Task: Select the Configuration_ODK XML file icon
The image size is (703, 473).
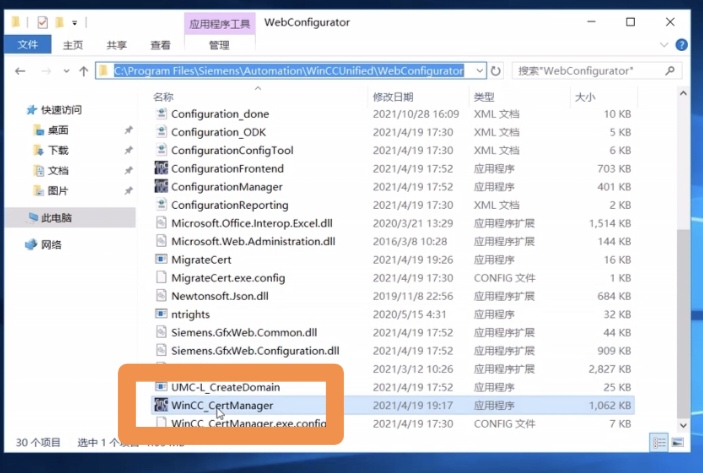Action: coord(161,132)
